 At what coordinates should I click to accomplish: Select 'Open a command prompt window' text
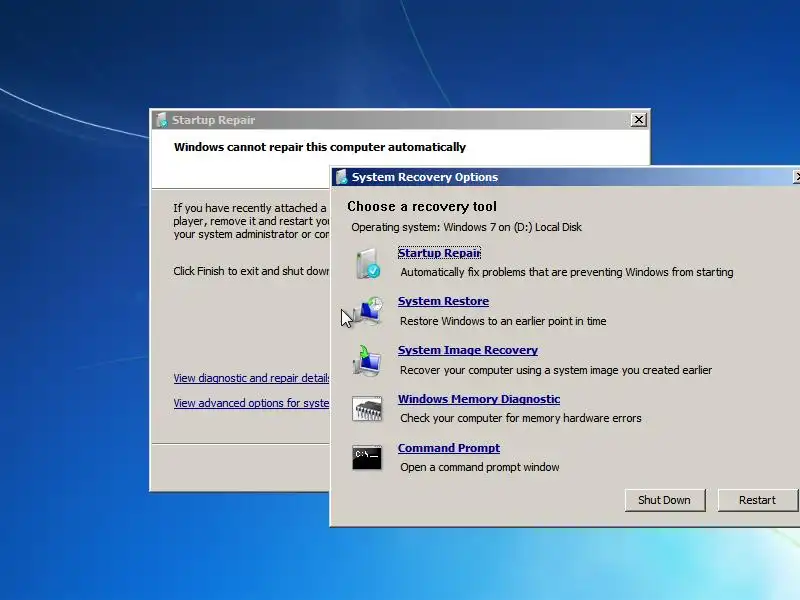(x=480, y=467)
